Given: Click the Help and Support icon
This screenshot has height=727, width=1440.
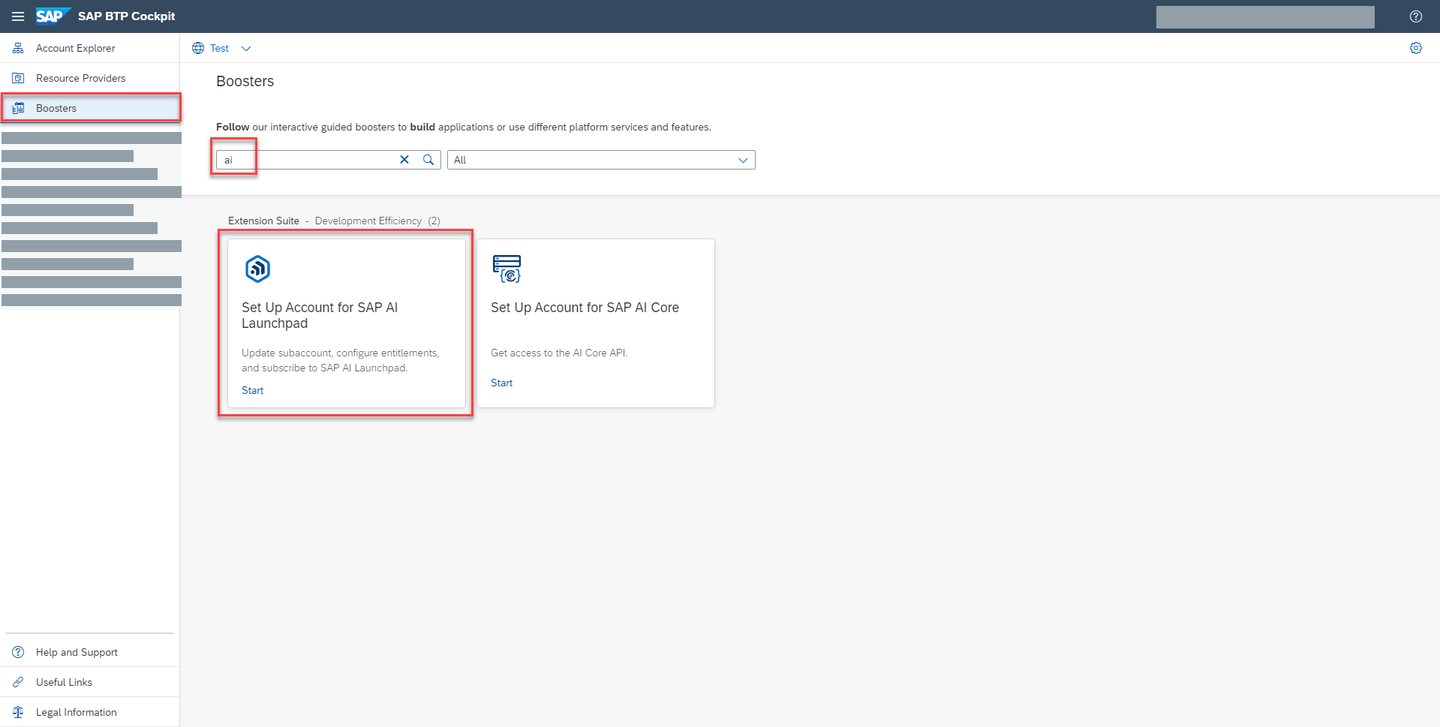Looking at the screenshot, I should point(18,652).
